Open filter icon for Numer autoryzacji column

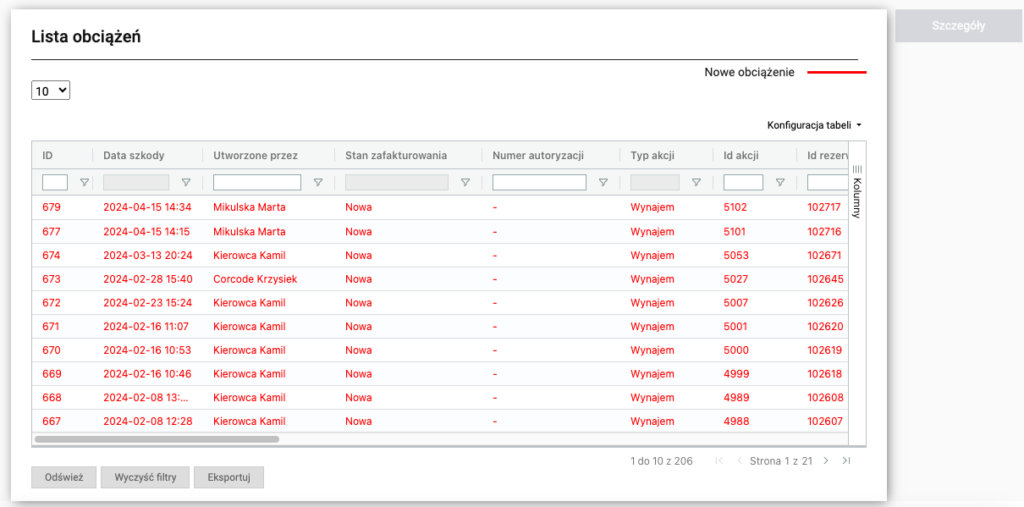(603, 183)
